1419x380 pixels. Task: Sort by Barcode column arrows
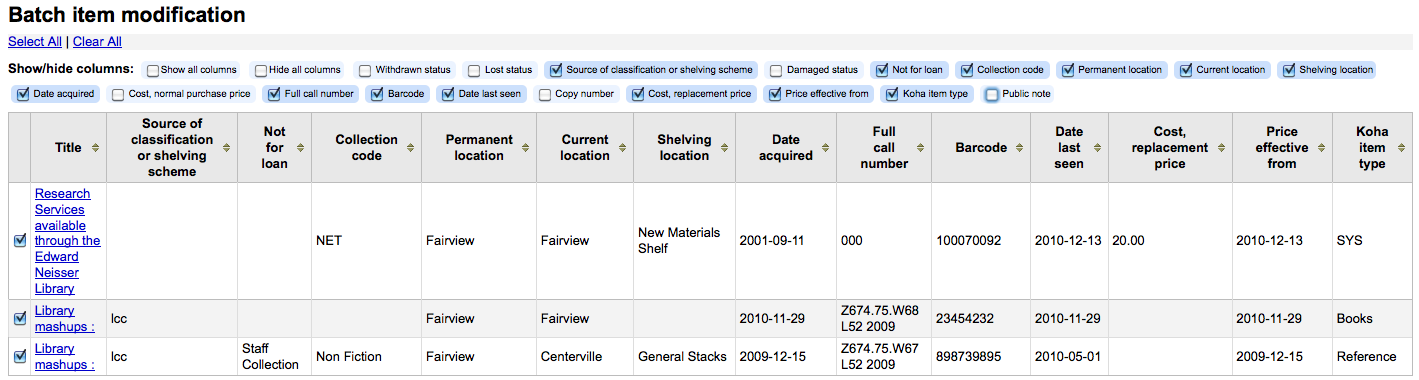click(x=1020, y=148)
